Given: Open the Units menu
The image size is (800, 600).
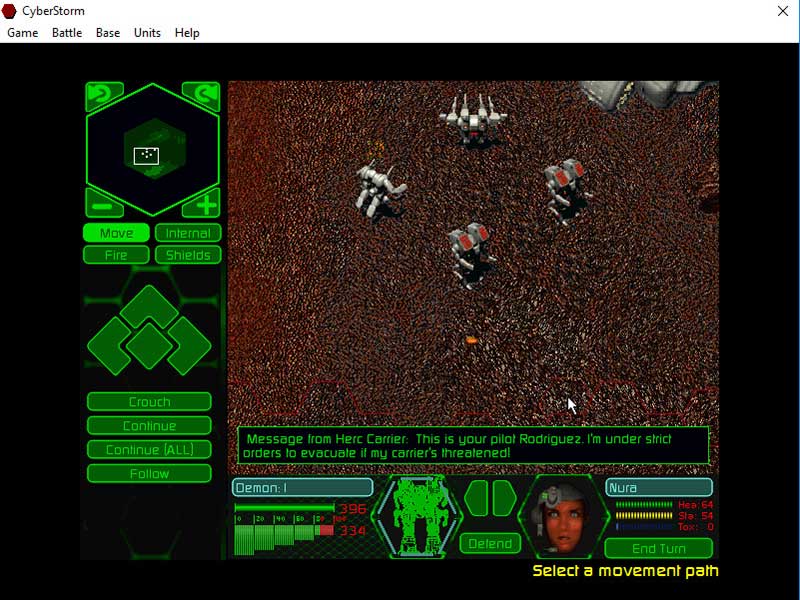Looking at the screenshot, I should click(146, 32).
